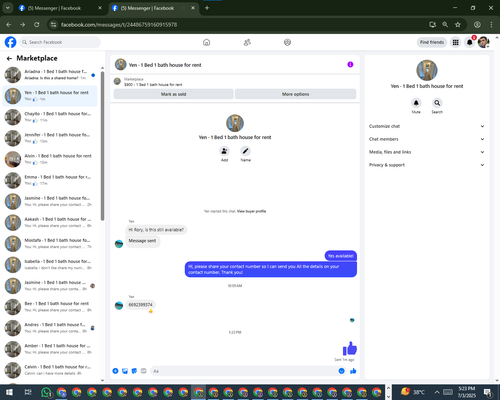500x400 pixels.
Task: Click the large chat profile thumbnail
Action: (235, 123)
